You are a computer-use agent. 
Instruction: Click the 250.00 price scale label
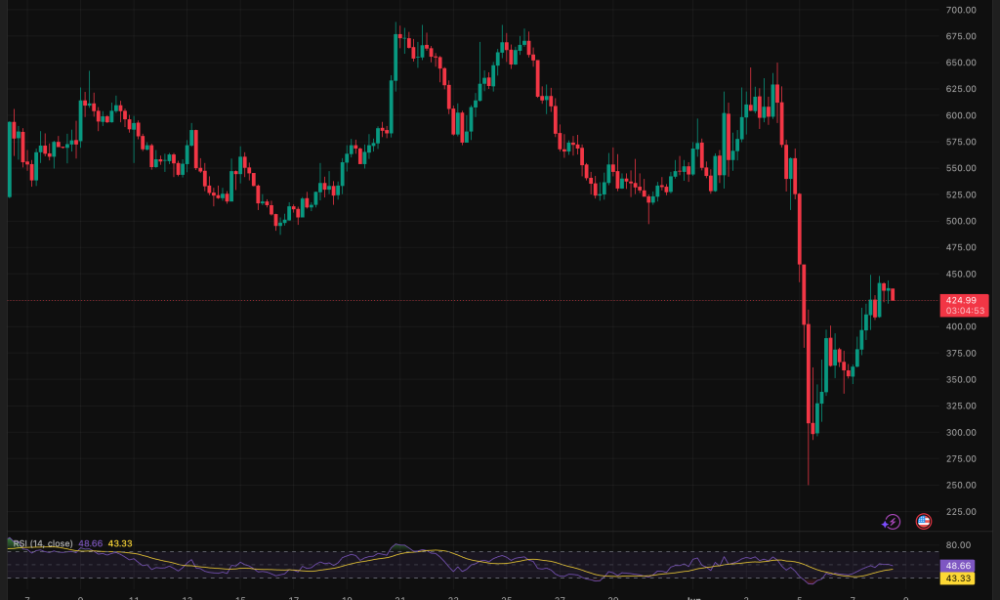[x=960, y=485]
